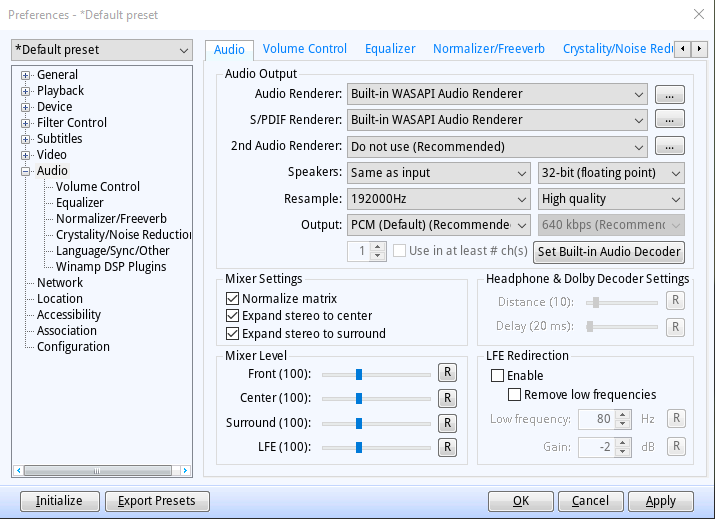The width and height of the screenshot is (715, 519).
Task: Click the Center level slider handle
Action: coord(359,399)
